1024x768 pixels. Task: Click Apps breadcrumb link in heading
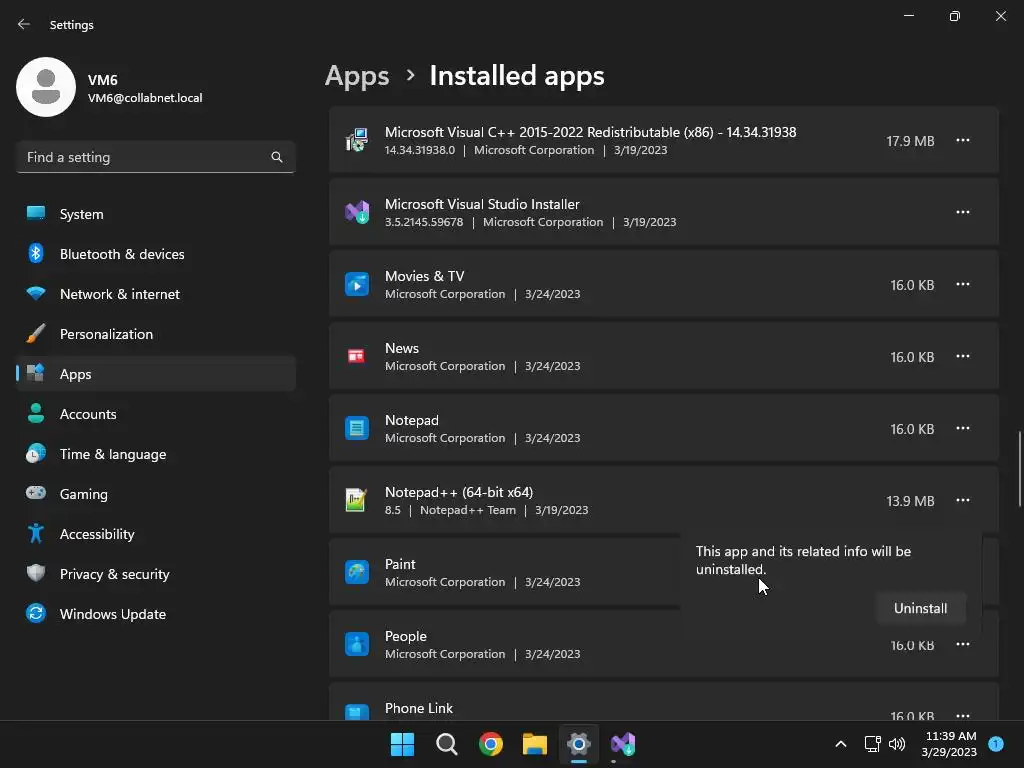coord(357,76)
